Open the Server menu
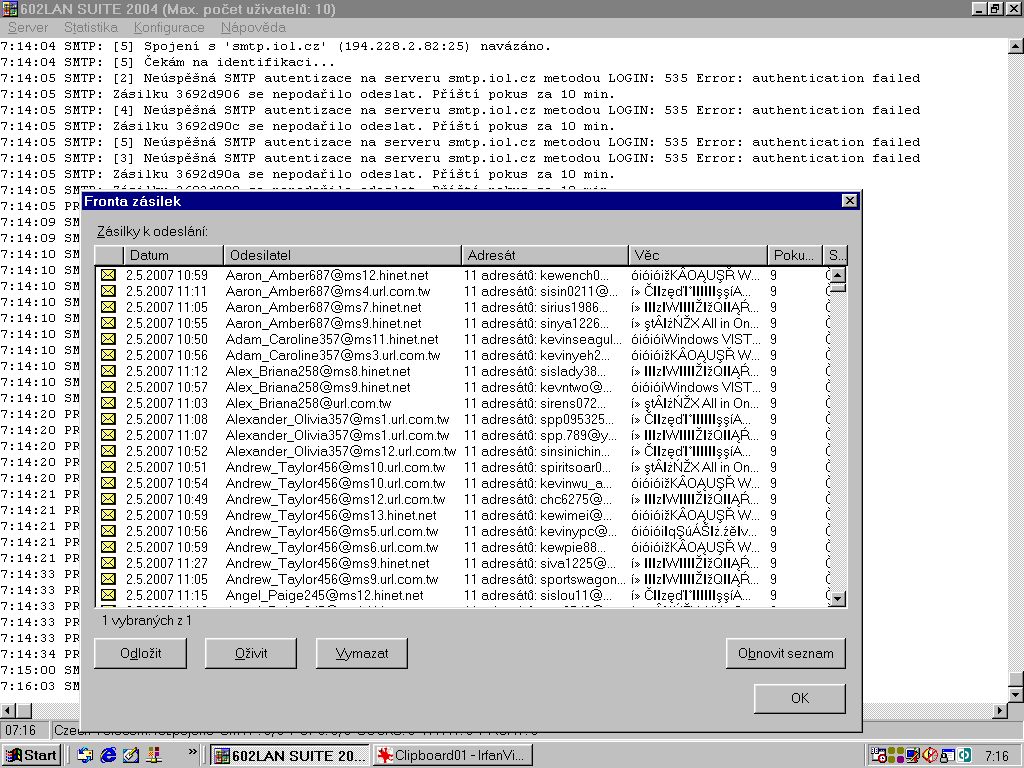Viewport: 1024px width, 768px height. point(28,27)
